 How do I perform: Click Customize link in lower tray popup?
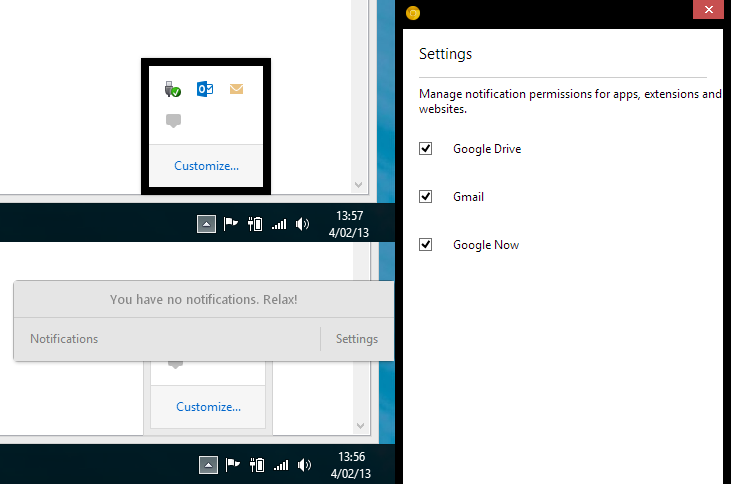[x=208, y=407]
